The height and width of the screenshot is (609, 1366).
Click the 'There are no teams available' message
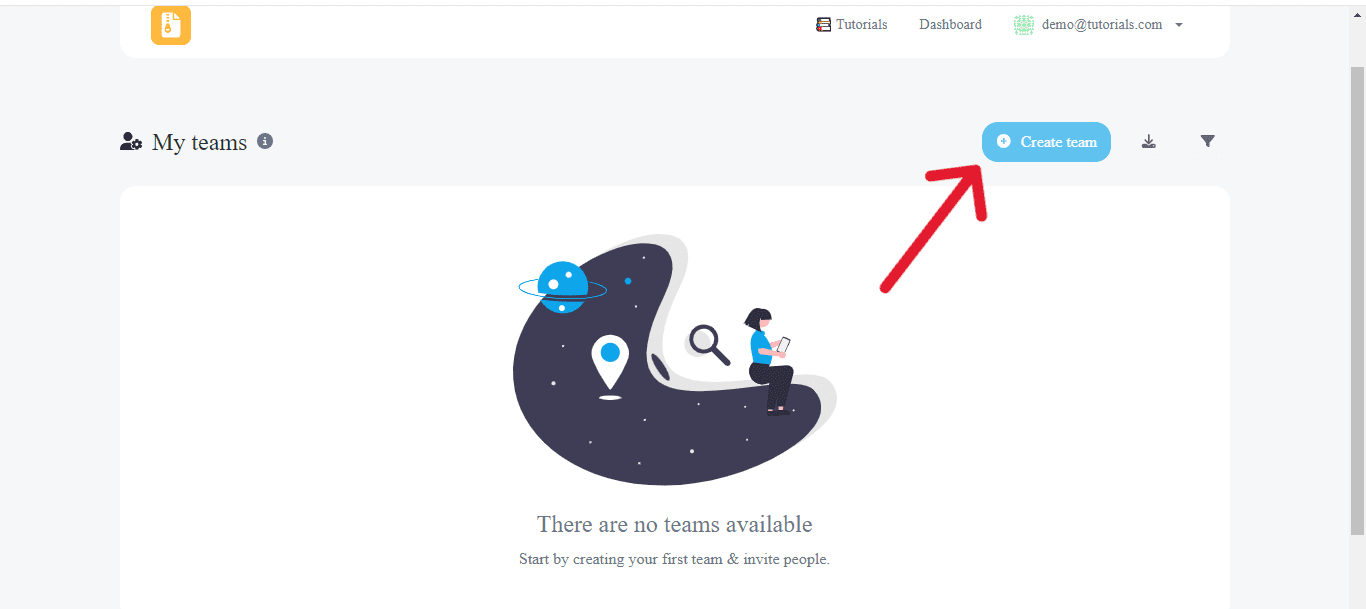click(675, 524)
